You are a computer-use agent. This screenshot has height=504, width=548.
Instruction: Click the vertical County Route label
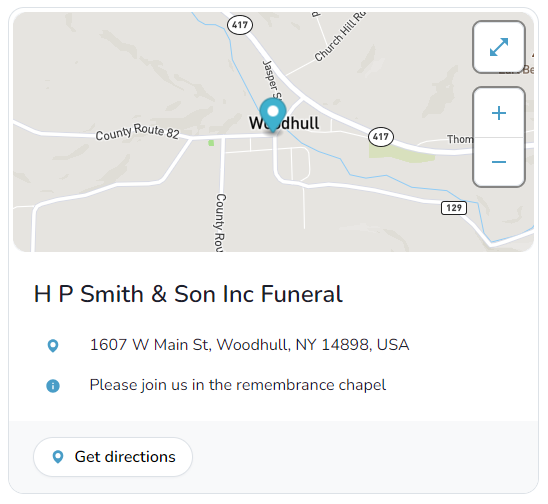(x=220, y=222)
